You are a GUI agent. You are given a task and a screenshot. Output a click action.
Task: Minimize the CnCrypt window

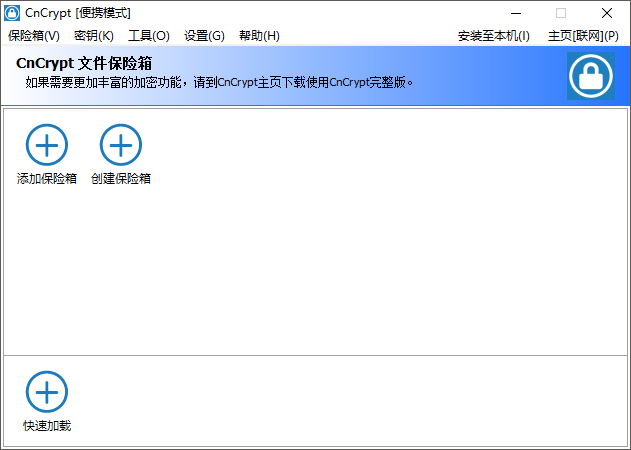coord(515,13)
